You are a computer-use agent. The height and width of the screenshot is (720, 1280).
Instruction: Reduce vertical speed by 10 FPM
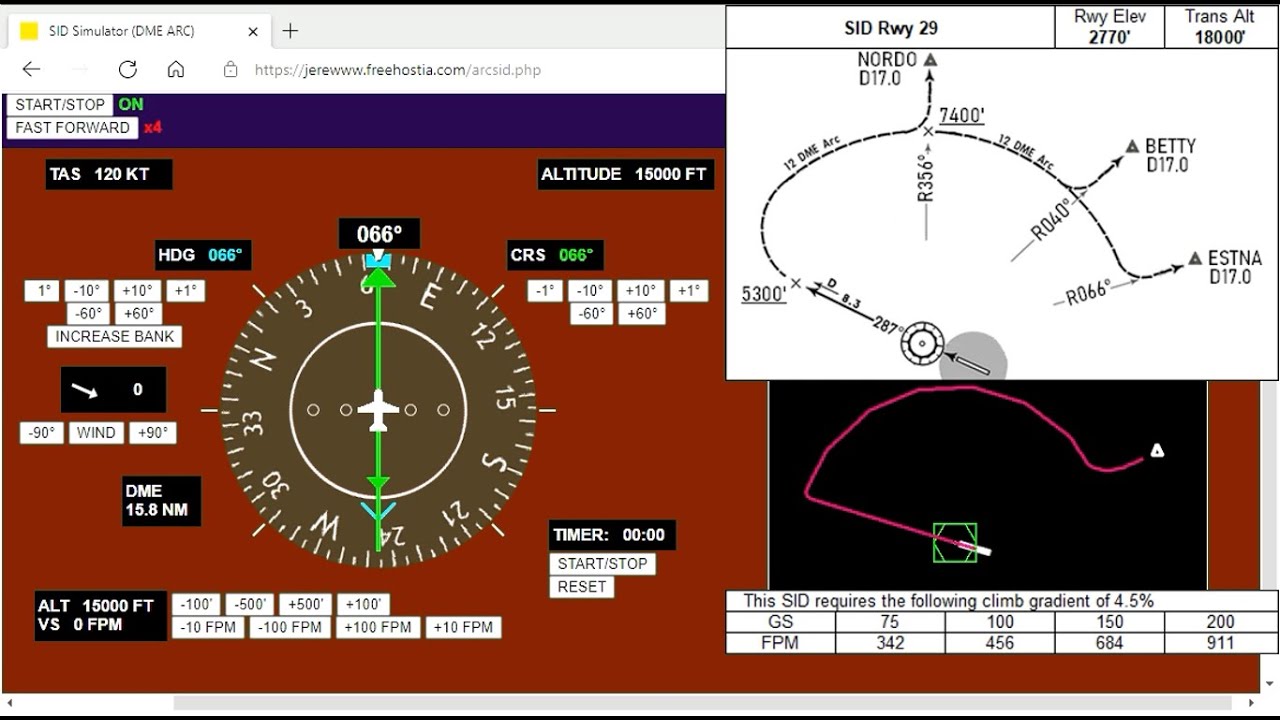tap(208, 628)
